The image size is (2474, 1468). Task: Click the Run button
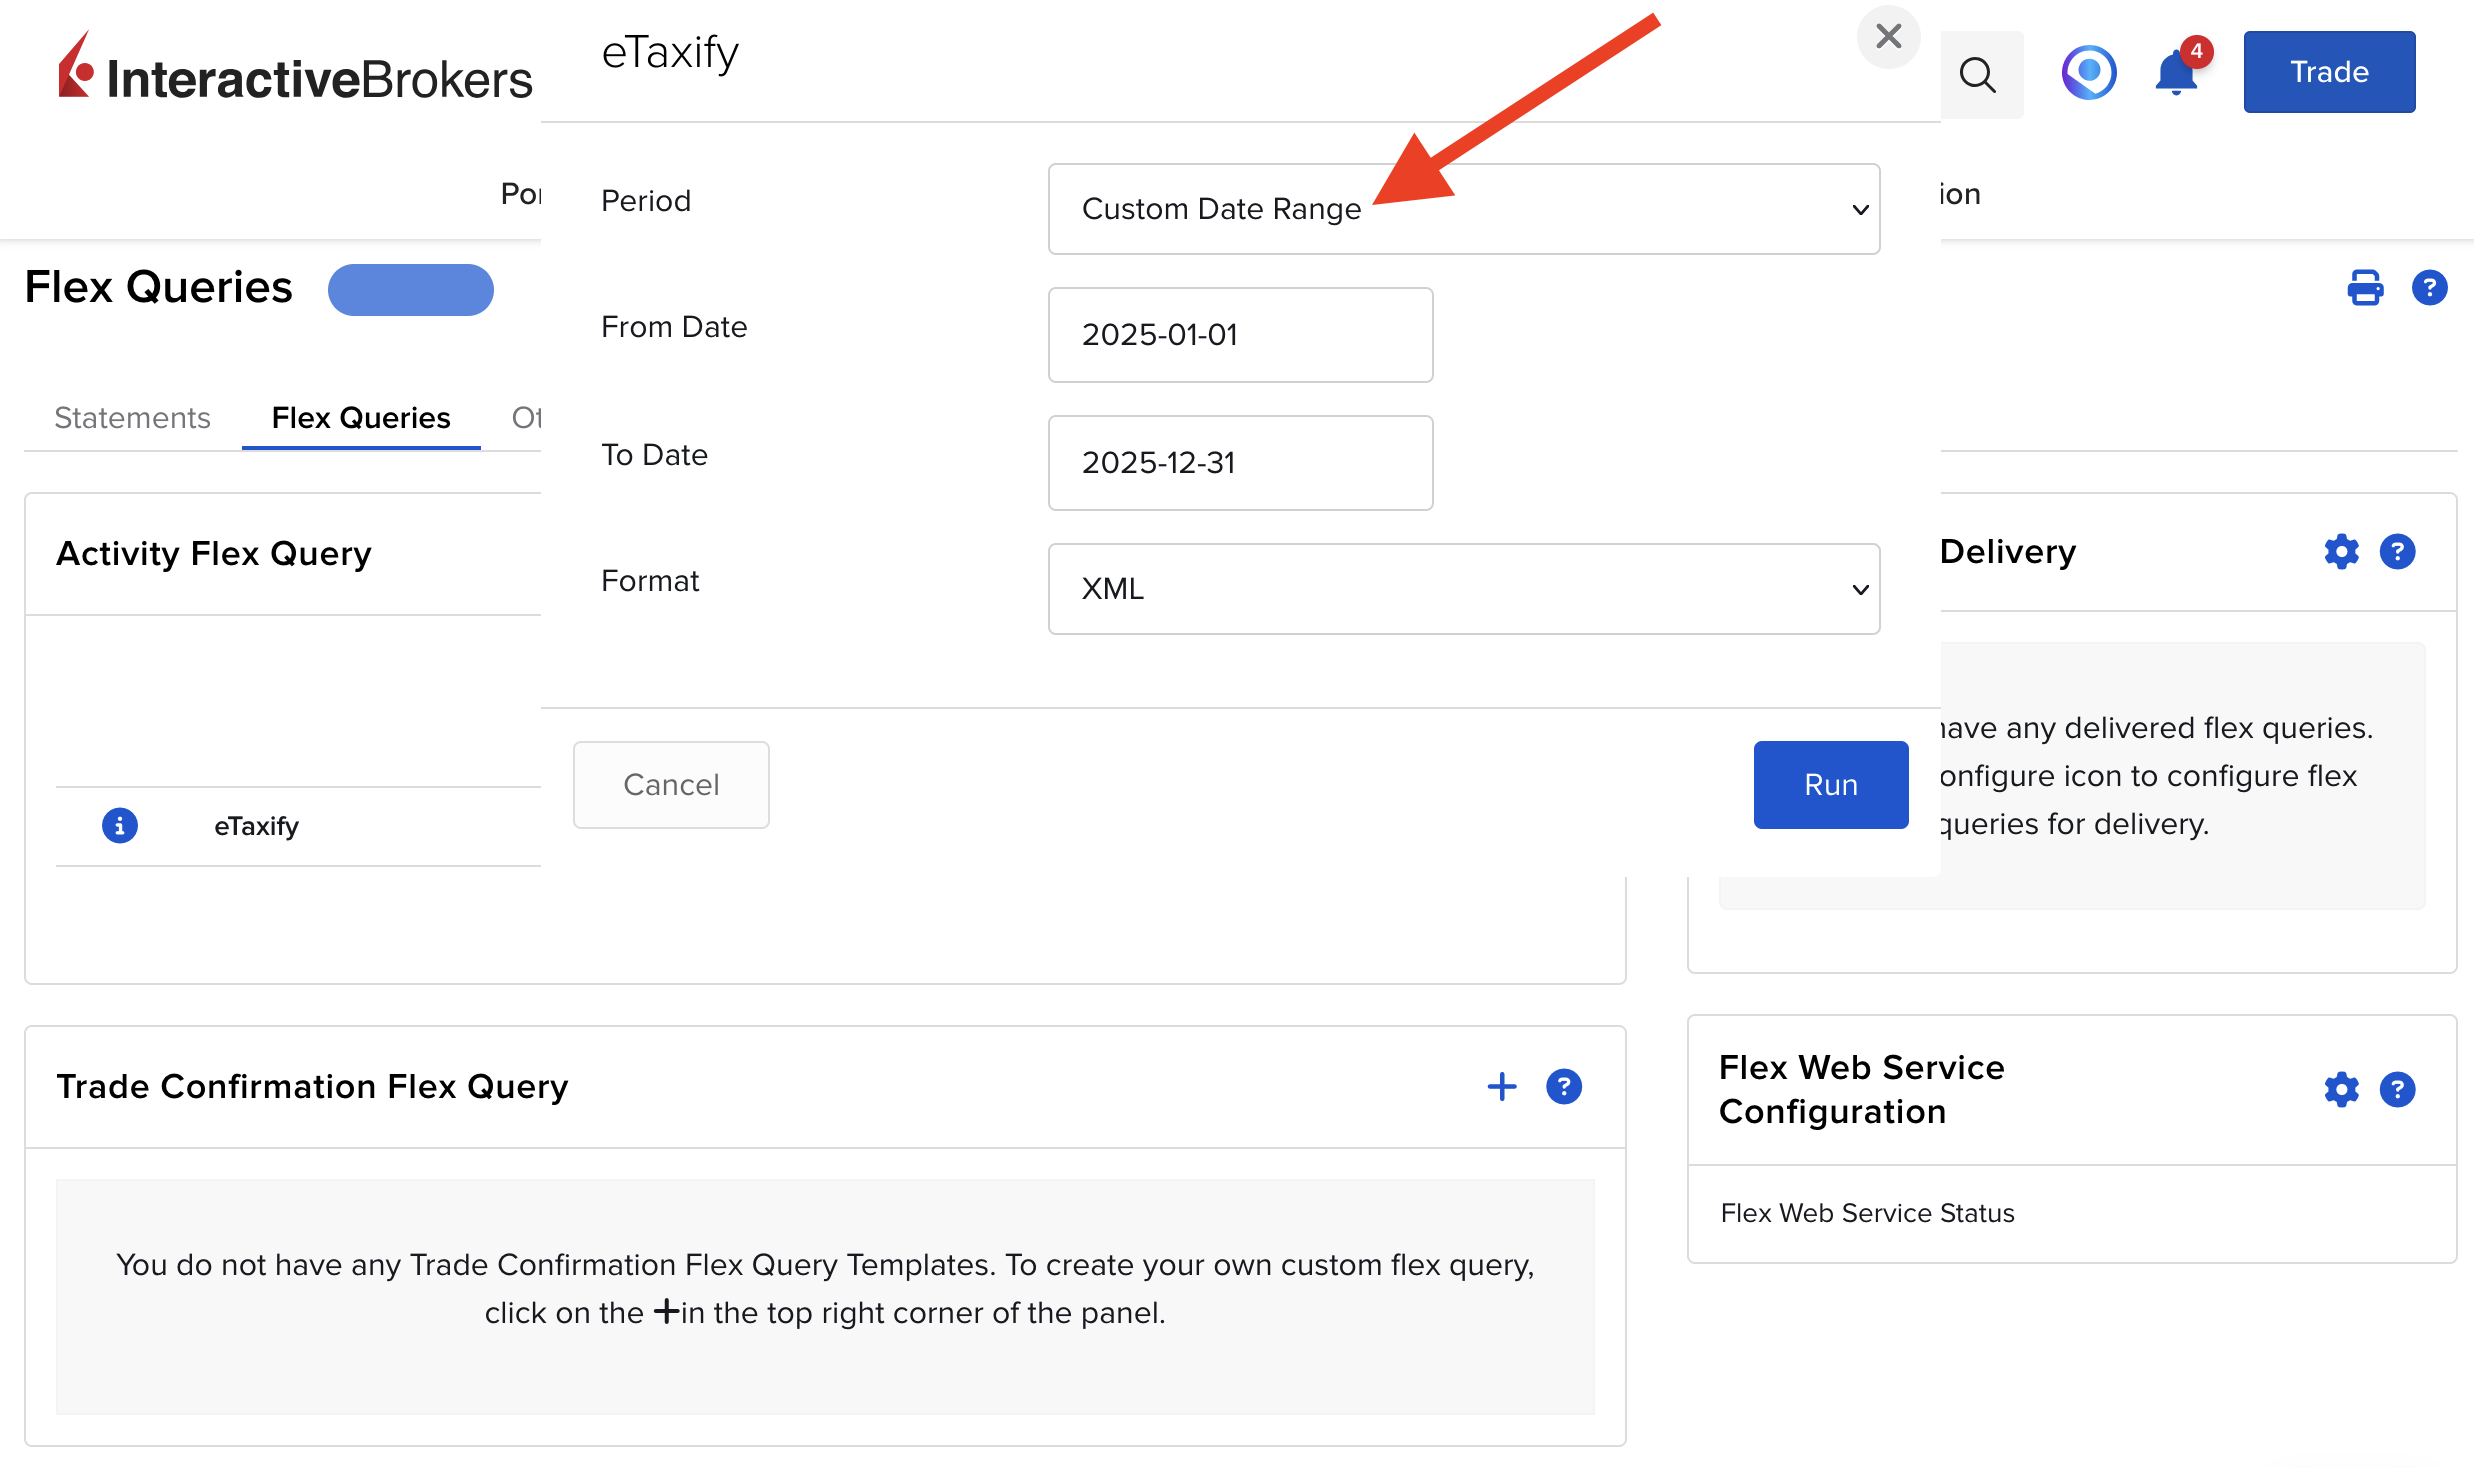pyautogui.click(x=1831, y=785)
